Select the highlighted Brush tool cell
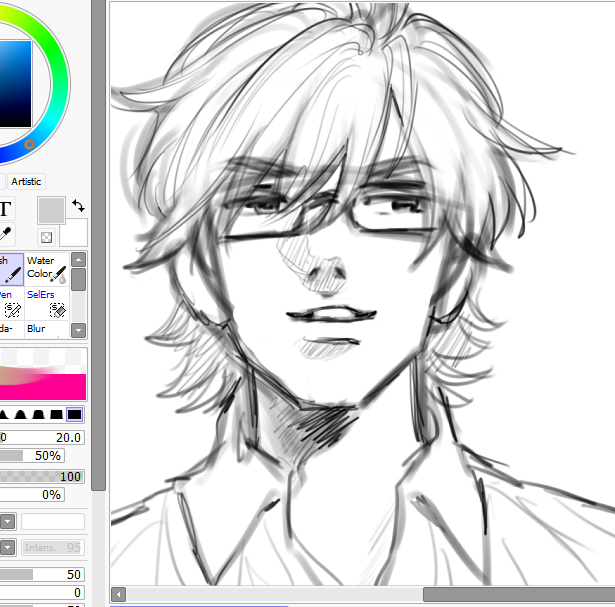The image size is (615, 607). (x=11, y=269)
